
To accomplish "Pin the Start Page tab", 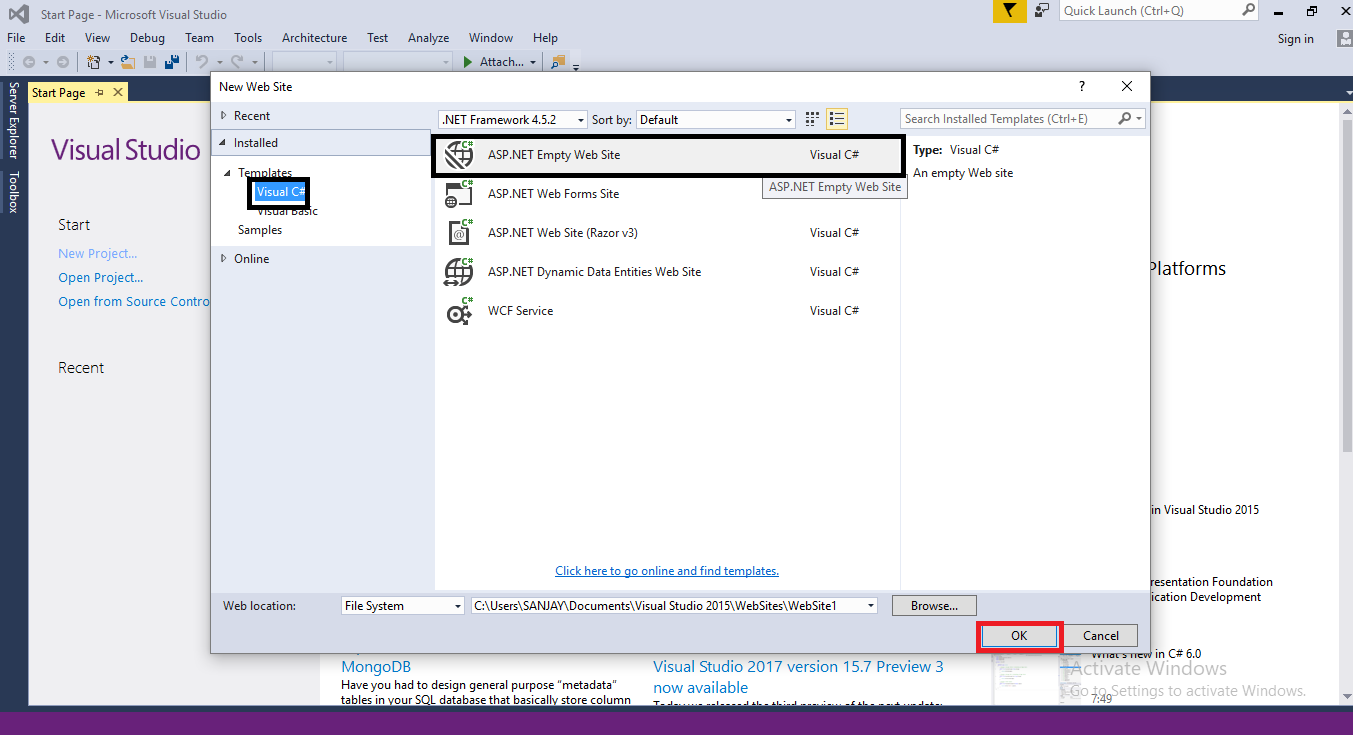I will [100, 92].
